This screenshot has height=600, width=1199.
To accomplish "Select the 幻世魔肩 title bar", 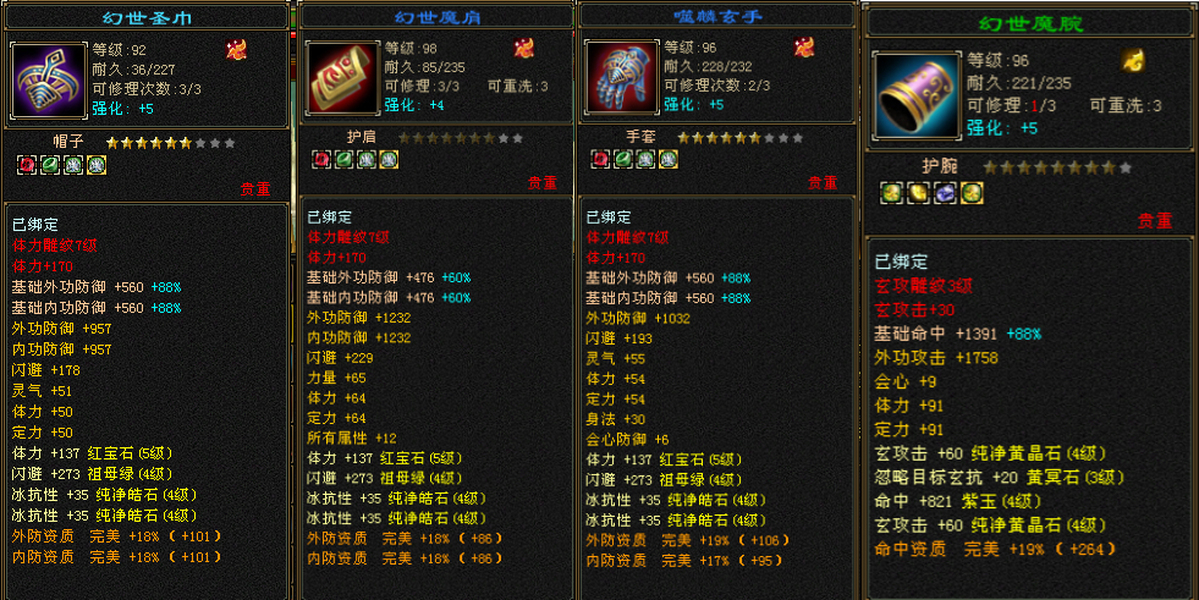I will (437, 17).
